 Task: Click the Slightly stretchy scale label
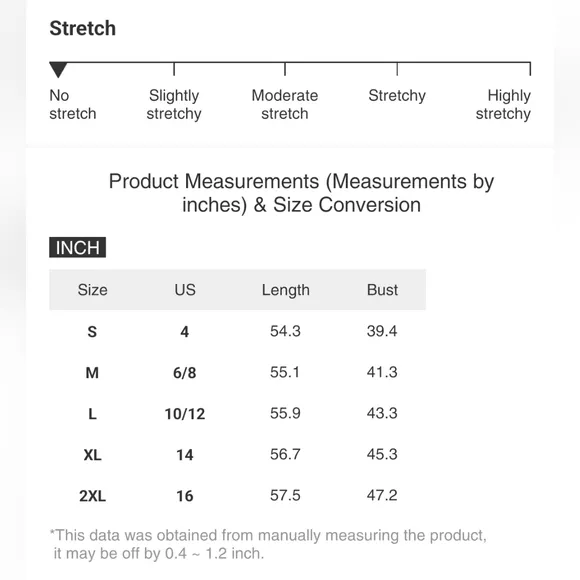tap(174, 104)
